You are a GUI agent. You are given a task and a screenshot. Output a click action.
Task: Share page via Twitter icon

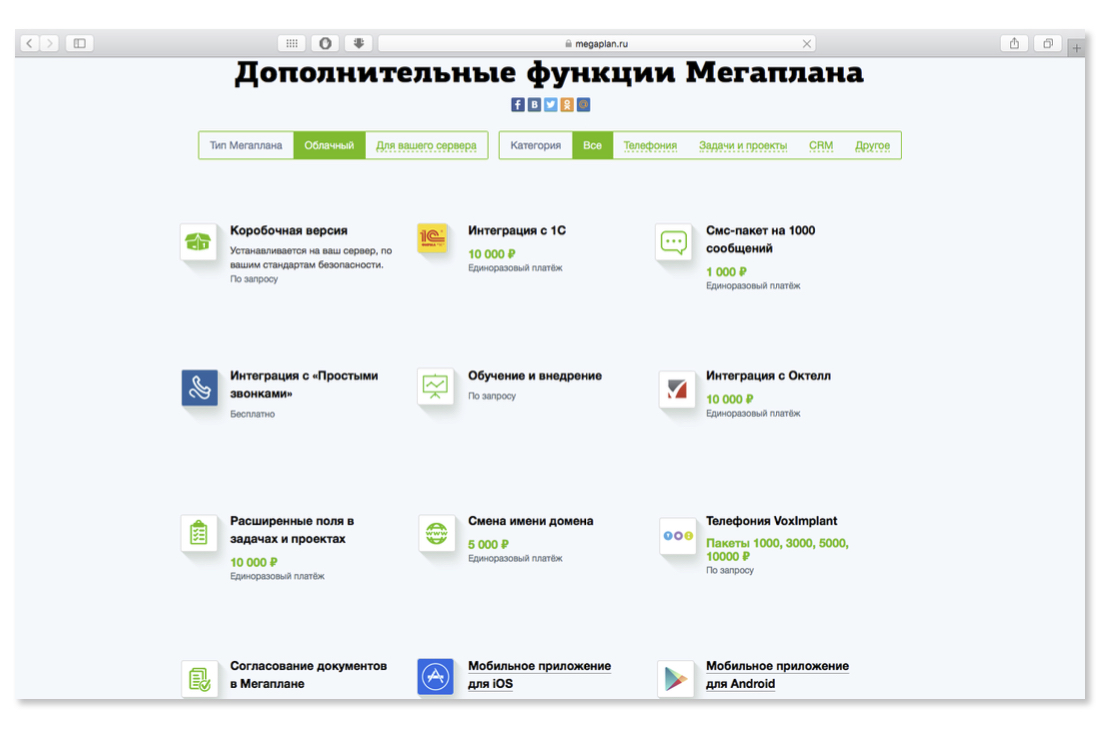point(551,105)
